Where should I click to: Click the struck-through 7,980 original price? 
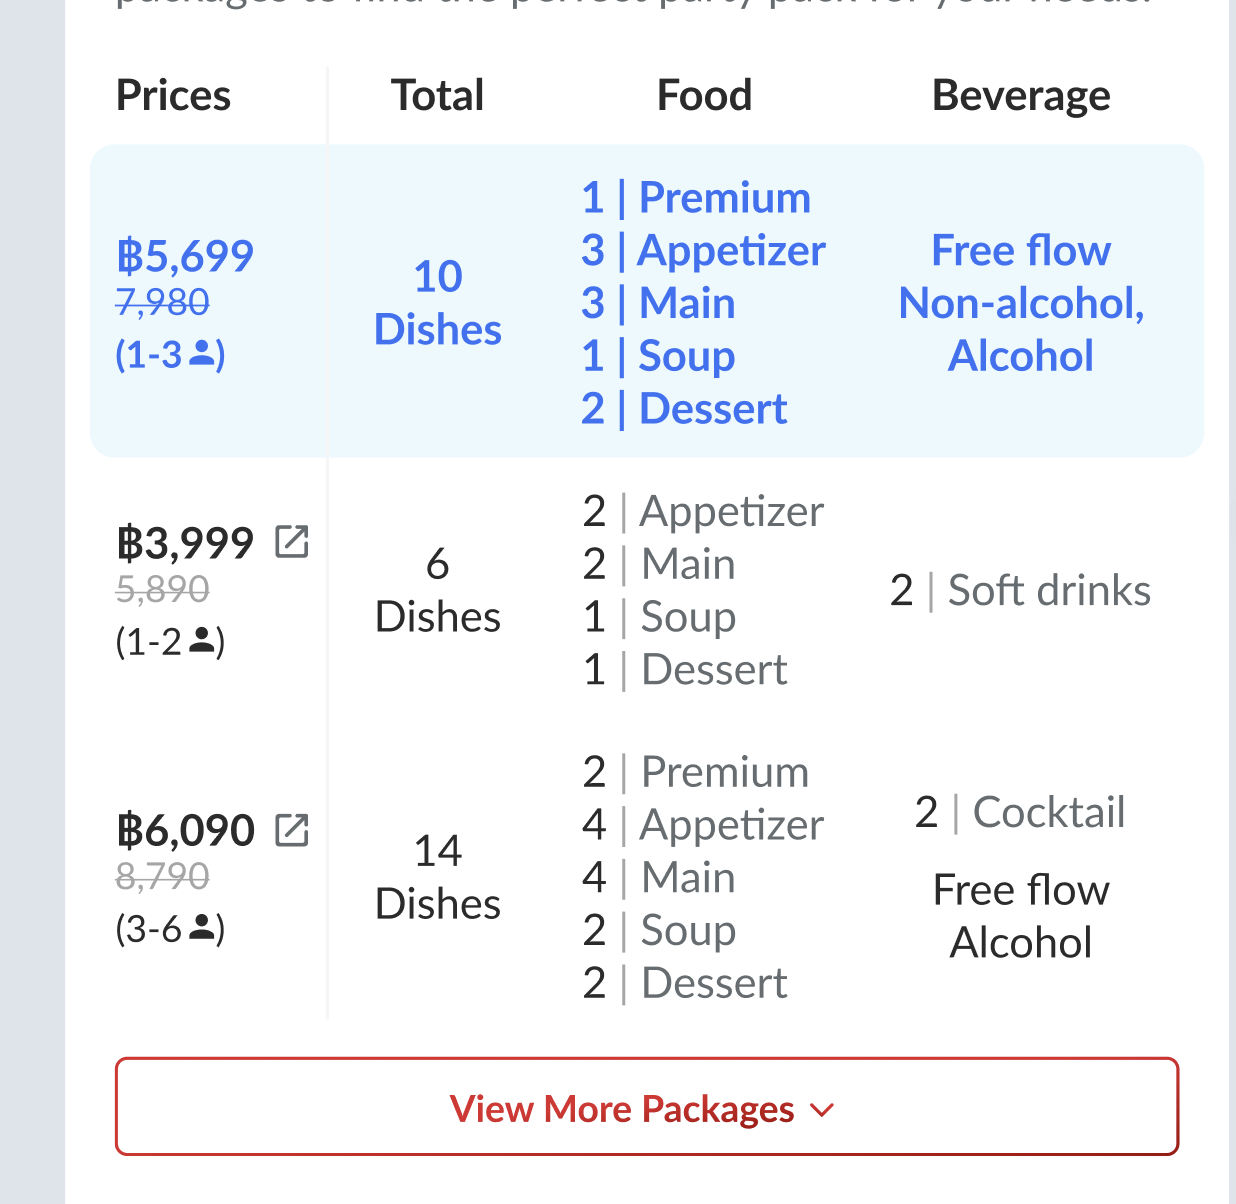click(163, 302)
